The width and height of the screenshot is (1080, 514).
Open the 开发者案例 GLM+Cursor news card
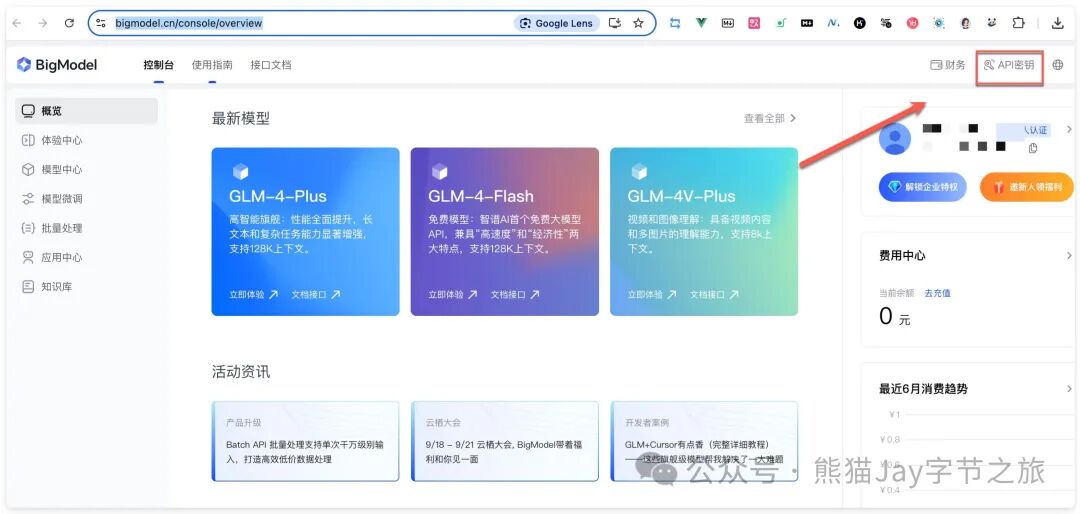[704, 441]
